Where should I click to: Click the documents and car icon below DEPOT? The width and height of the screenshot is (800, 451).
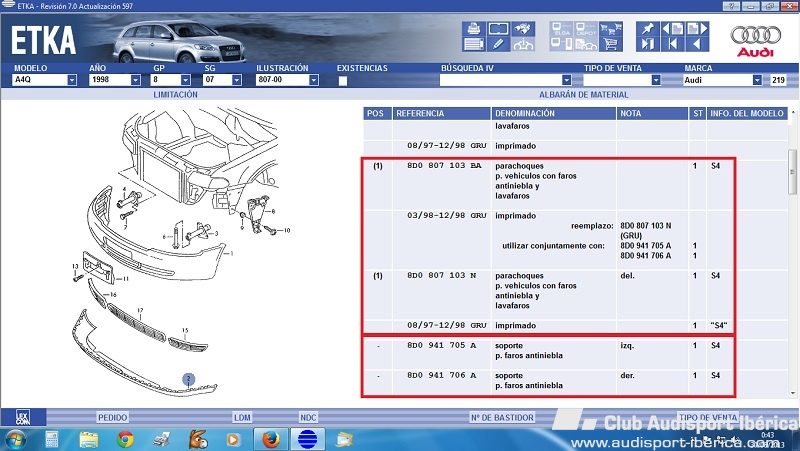pyautogui.click(x=586, y=44)
